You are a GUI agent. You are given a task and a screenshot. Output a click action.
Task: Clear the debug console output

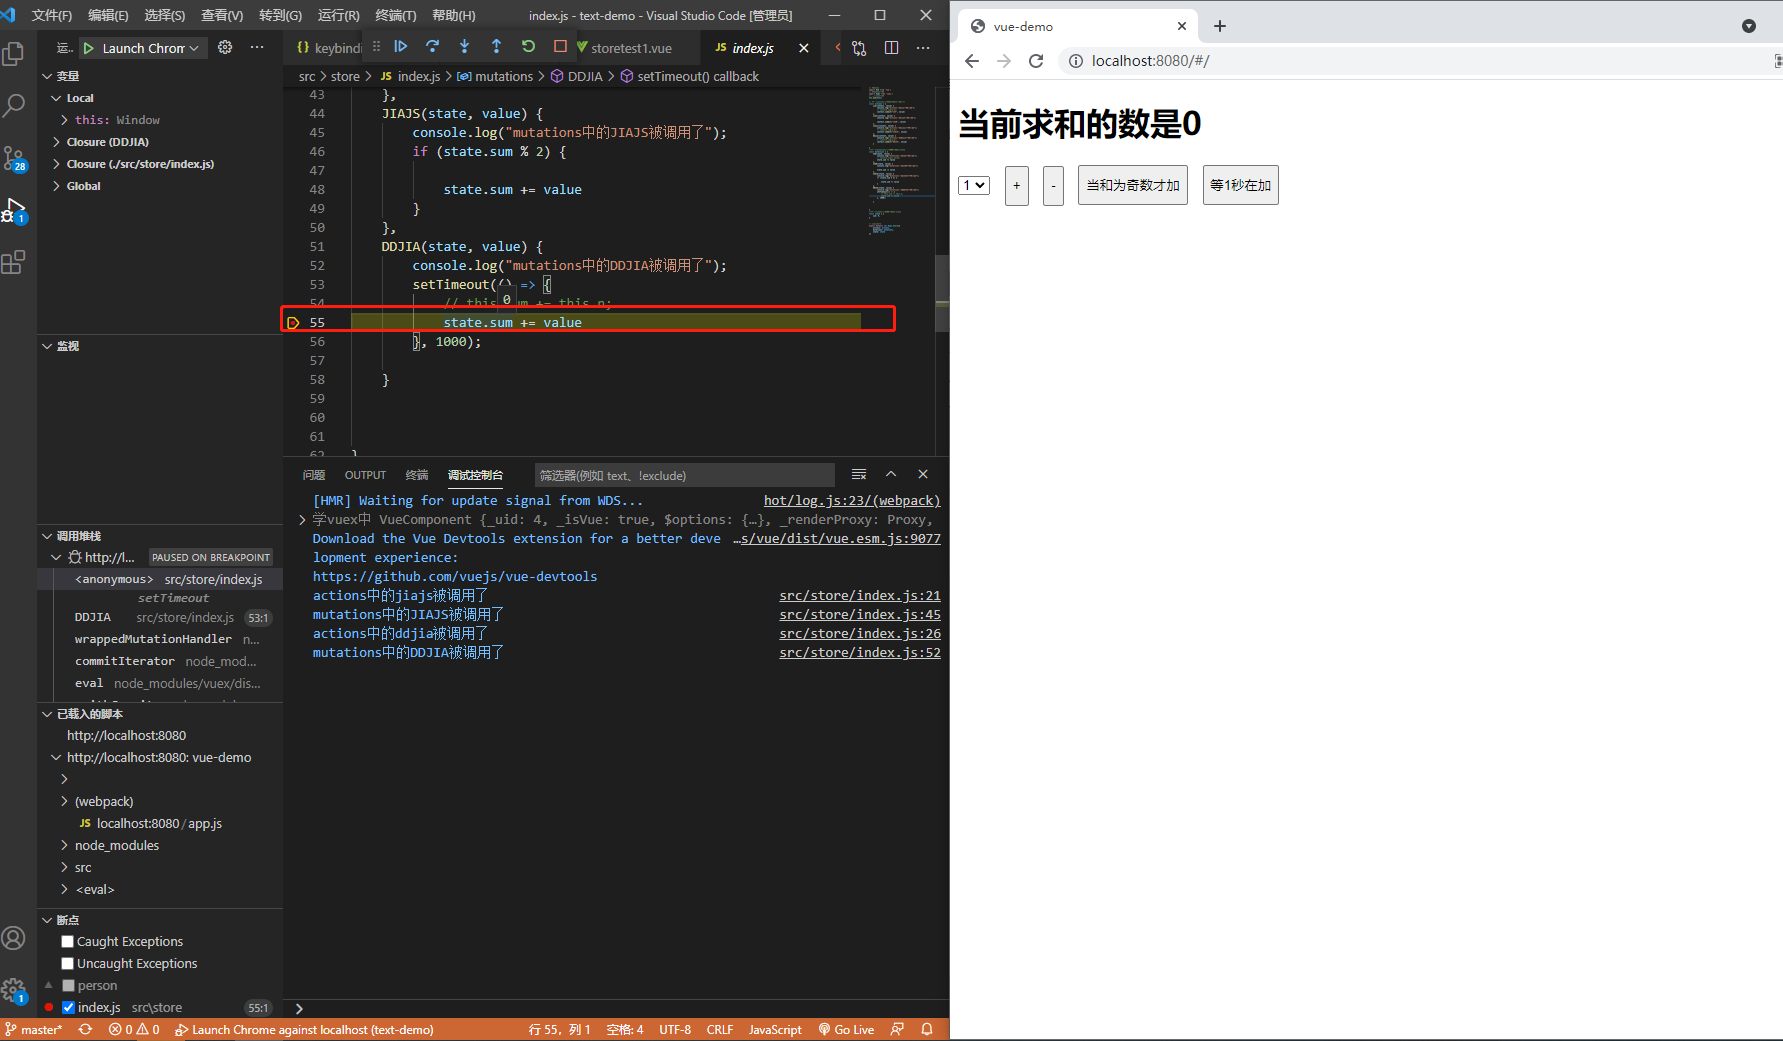pos(859,474)
